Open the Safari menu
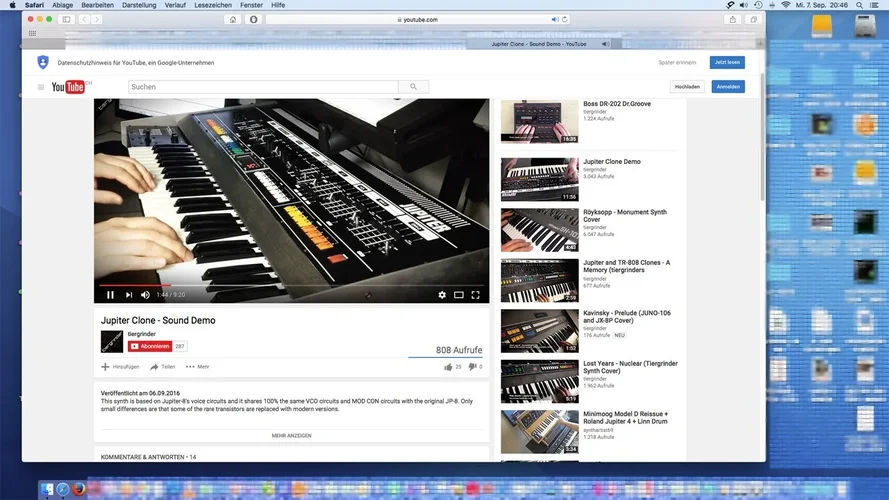 [34, 5]
